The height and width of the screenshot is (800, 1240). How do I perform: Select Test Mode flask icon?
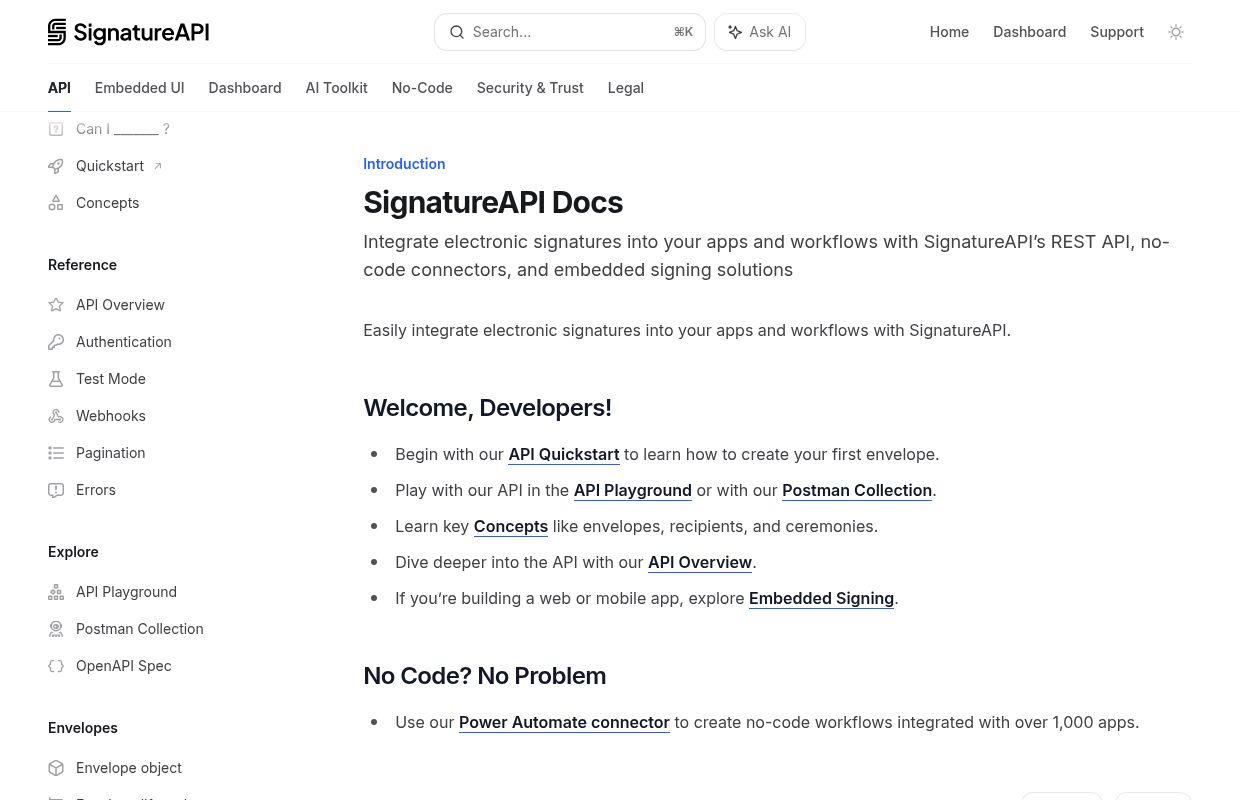tap(56, 379)
